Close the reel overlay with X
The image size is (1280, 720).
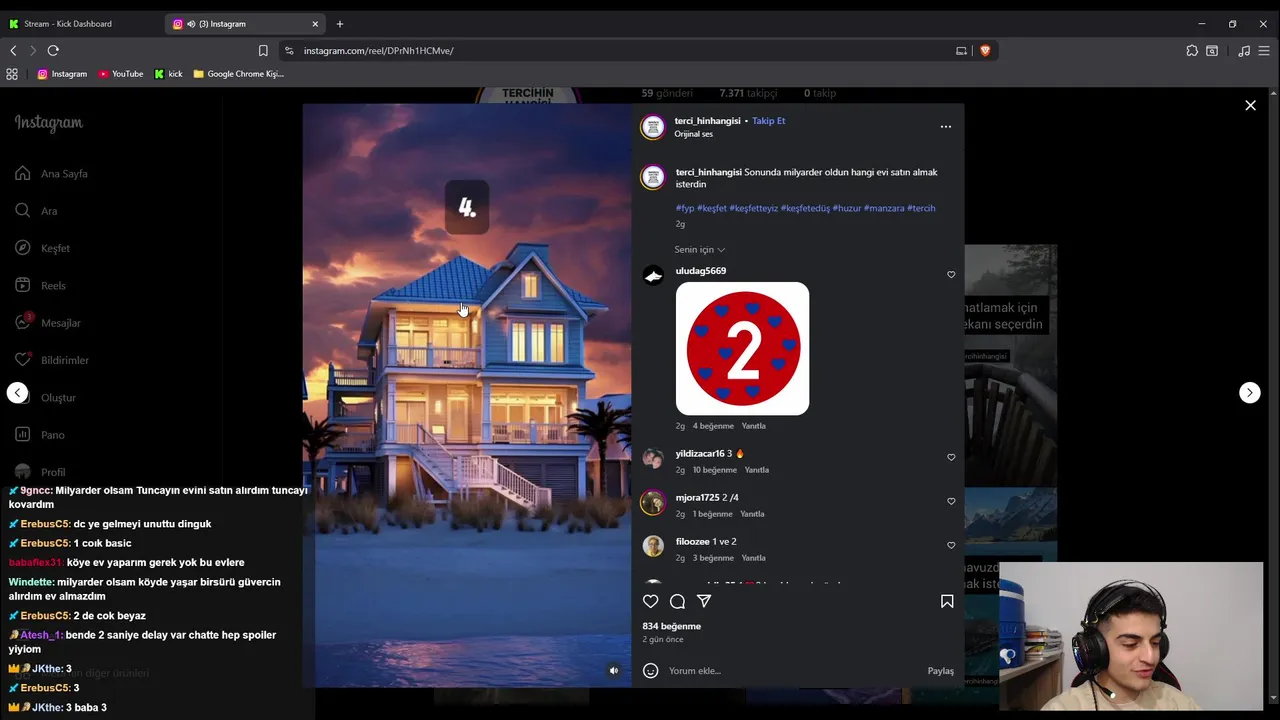click(x=1250, y=105)
